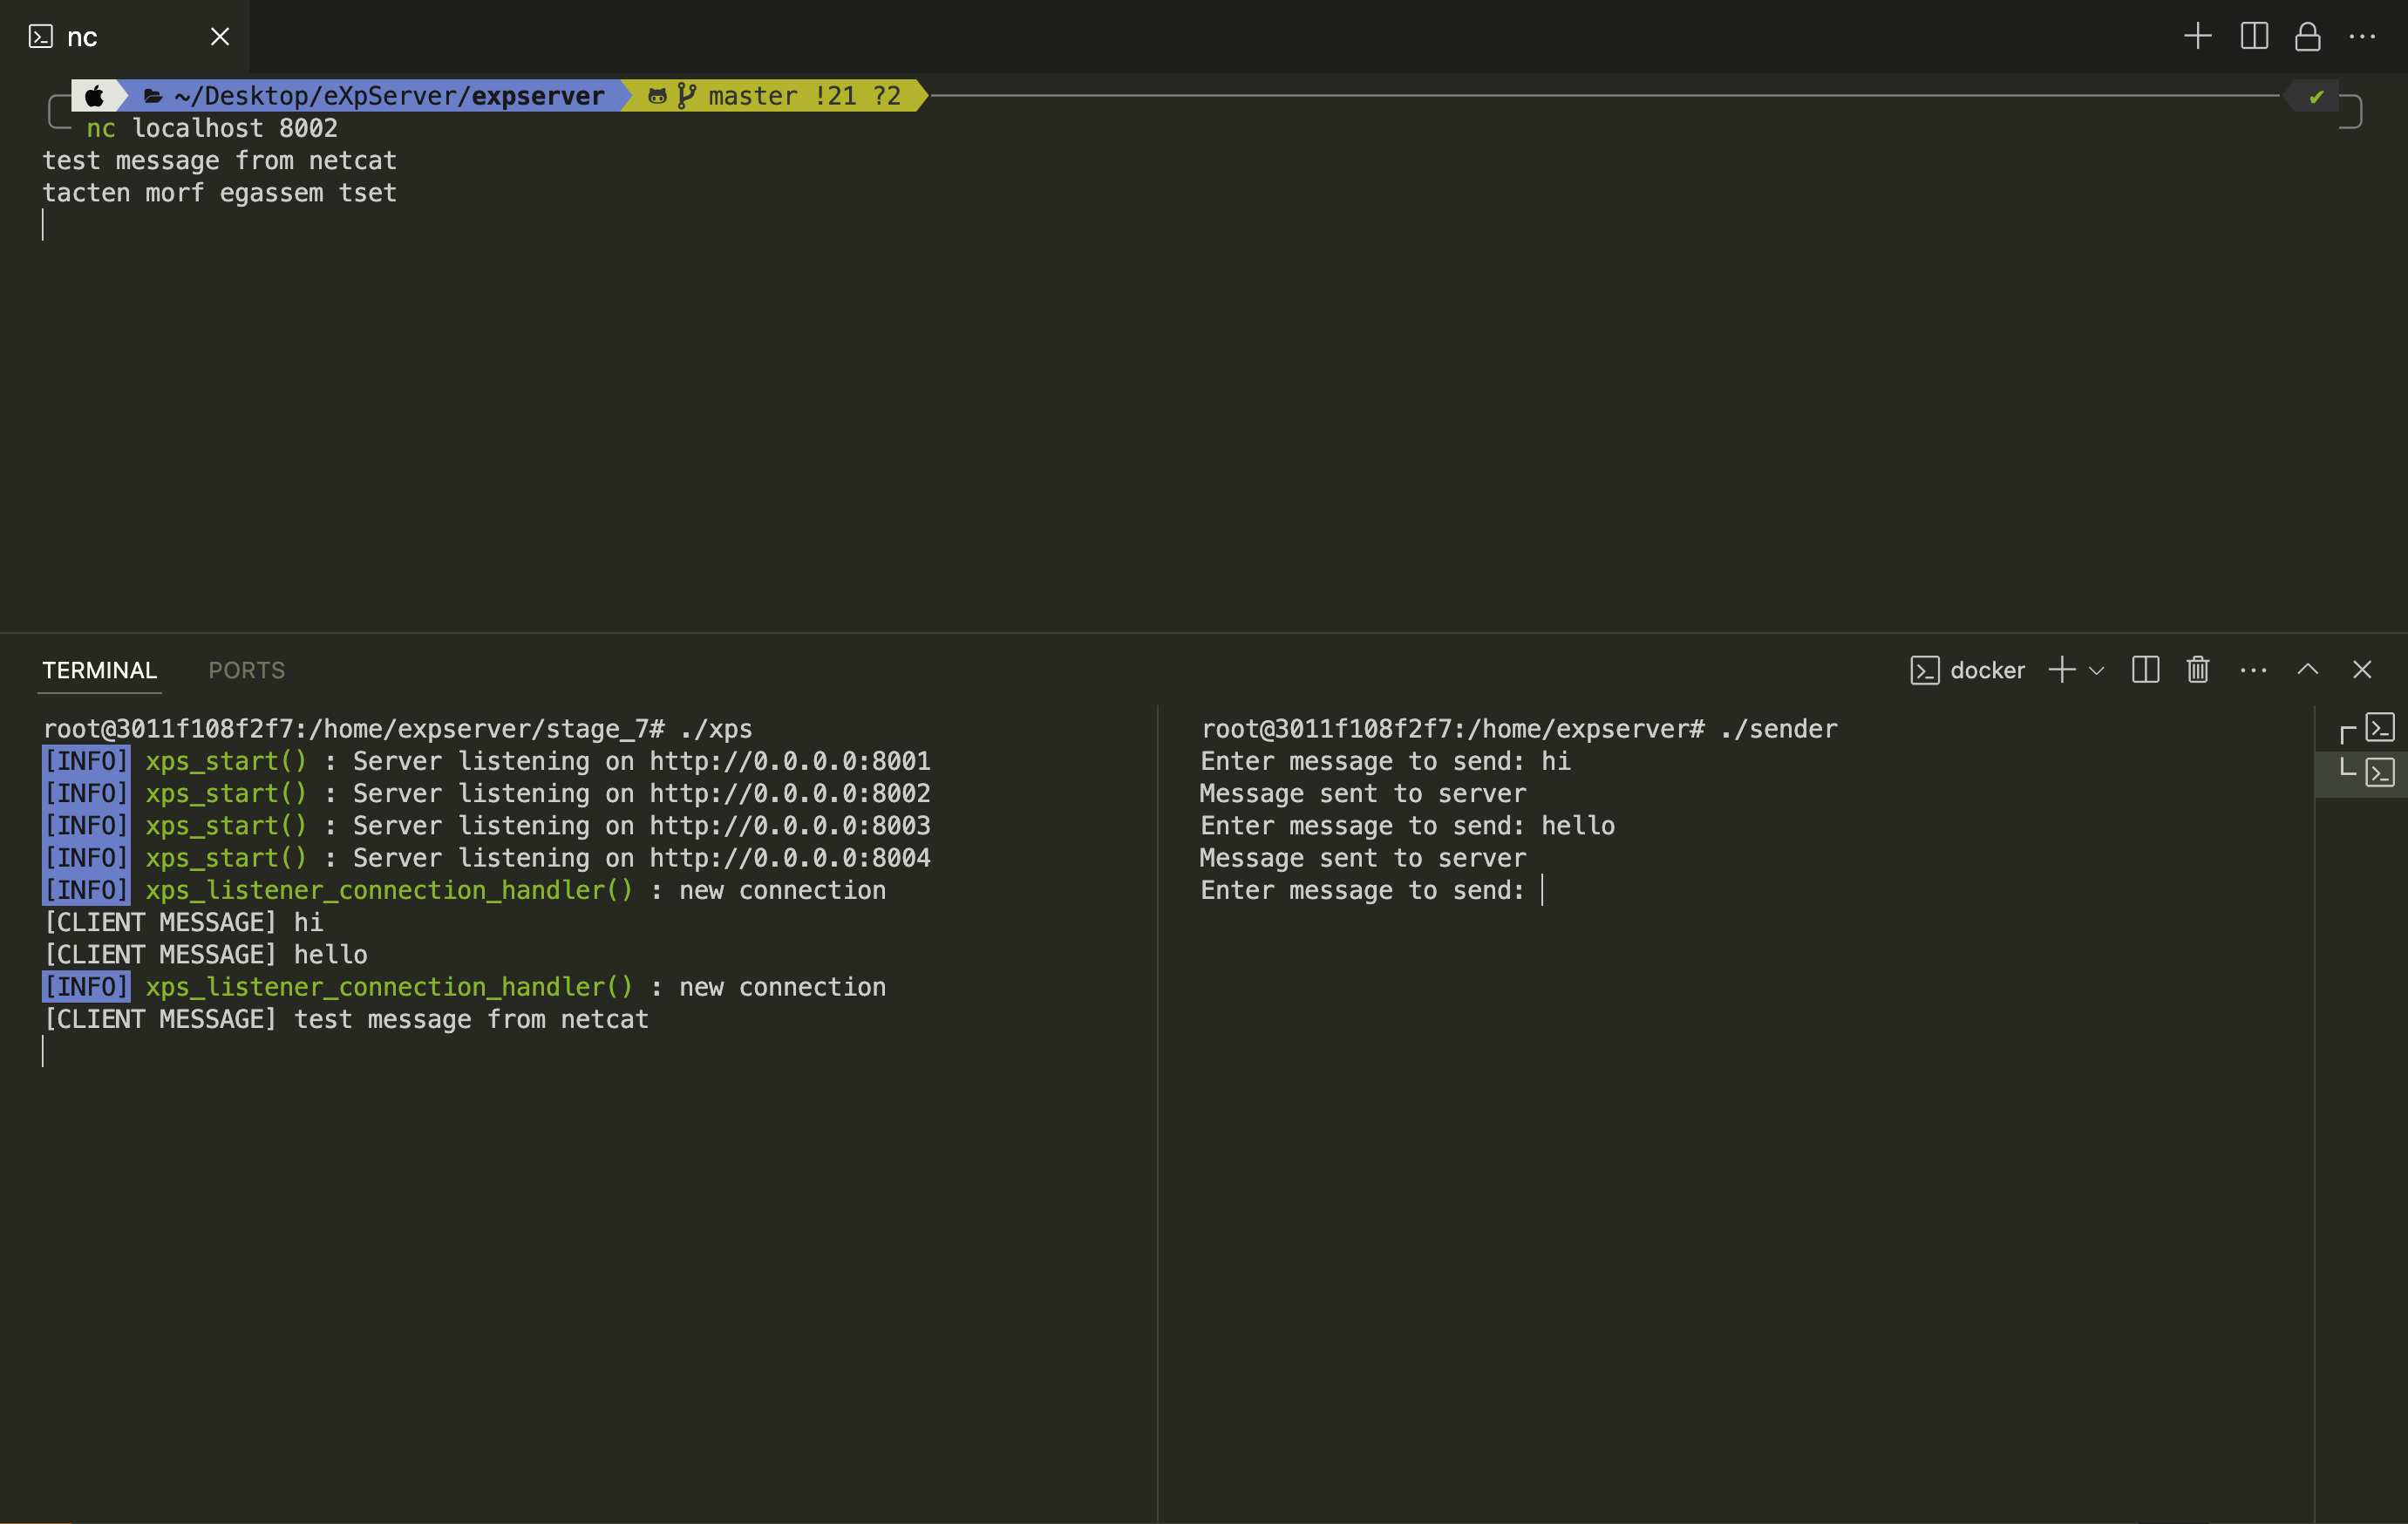Viewport: 2408px width, 1524px height.
Task: Split the editor terminal using top split icon
Action: (2254, 36)
